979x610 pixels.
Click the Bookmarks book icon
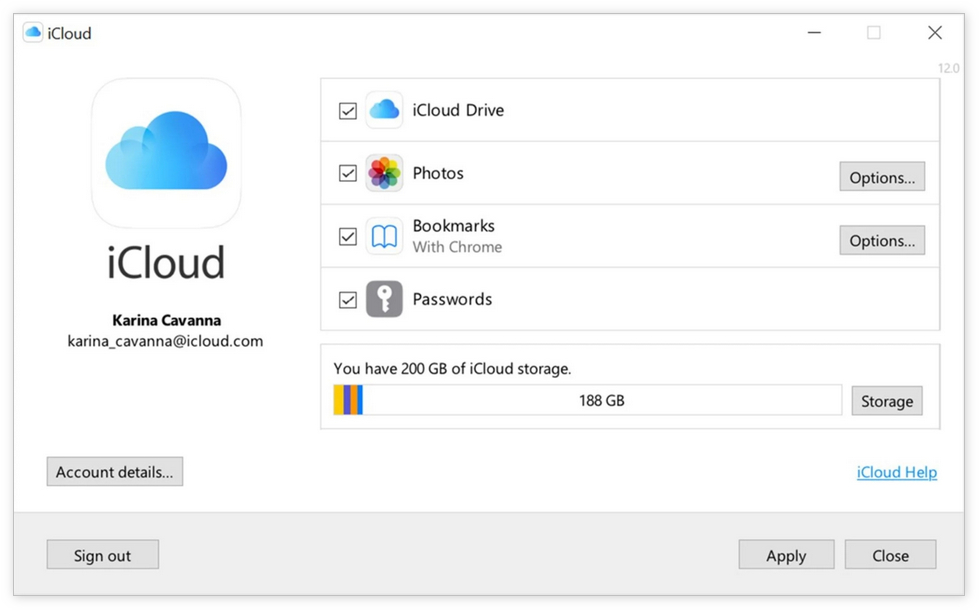point(384,237)
